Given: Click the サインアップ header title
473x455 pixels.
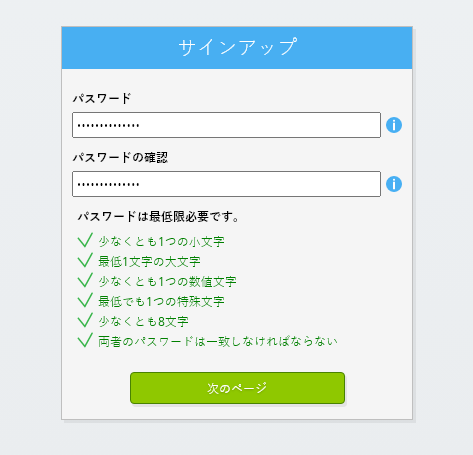Looking at the screenshot, I should (x=237, y=47).
